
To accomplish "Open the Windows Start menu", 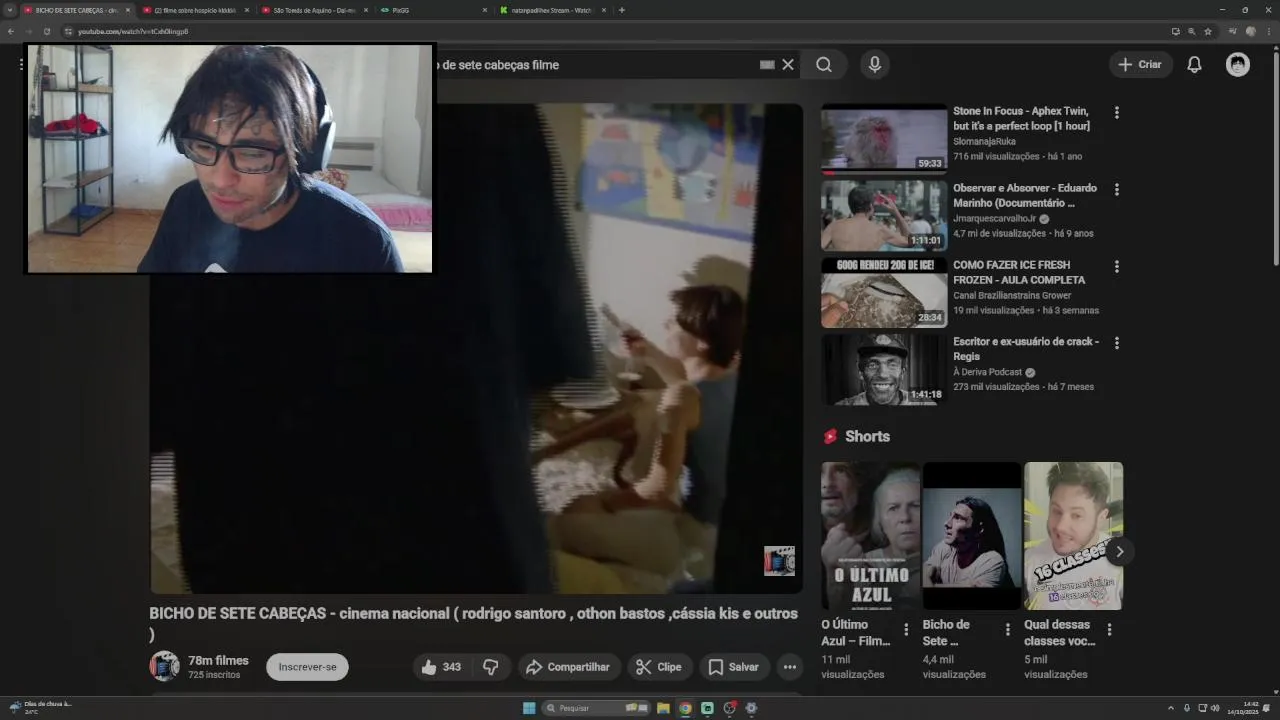I will 529,708.
